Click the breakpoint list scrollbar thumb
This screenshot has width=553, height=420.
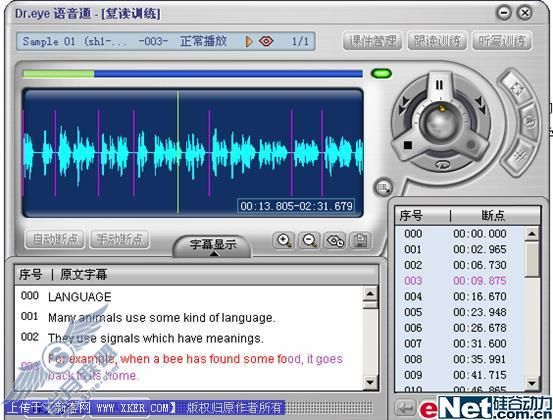(x=532, y=259)
